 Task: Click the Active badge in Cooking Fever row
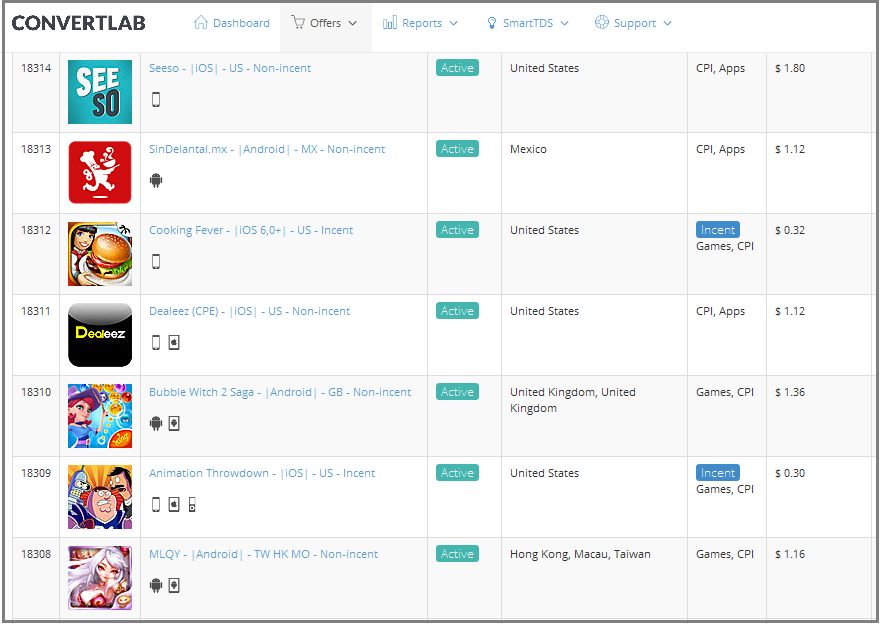click(457, 230)
